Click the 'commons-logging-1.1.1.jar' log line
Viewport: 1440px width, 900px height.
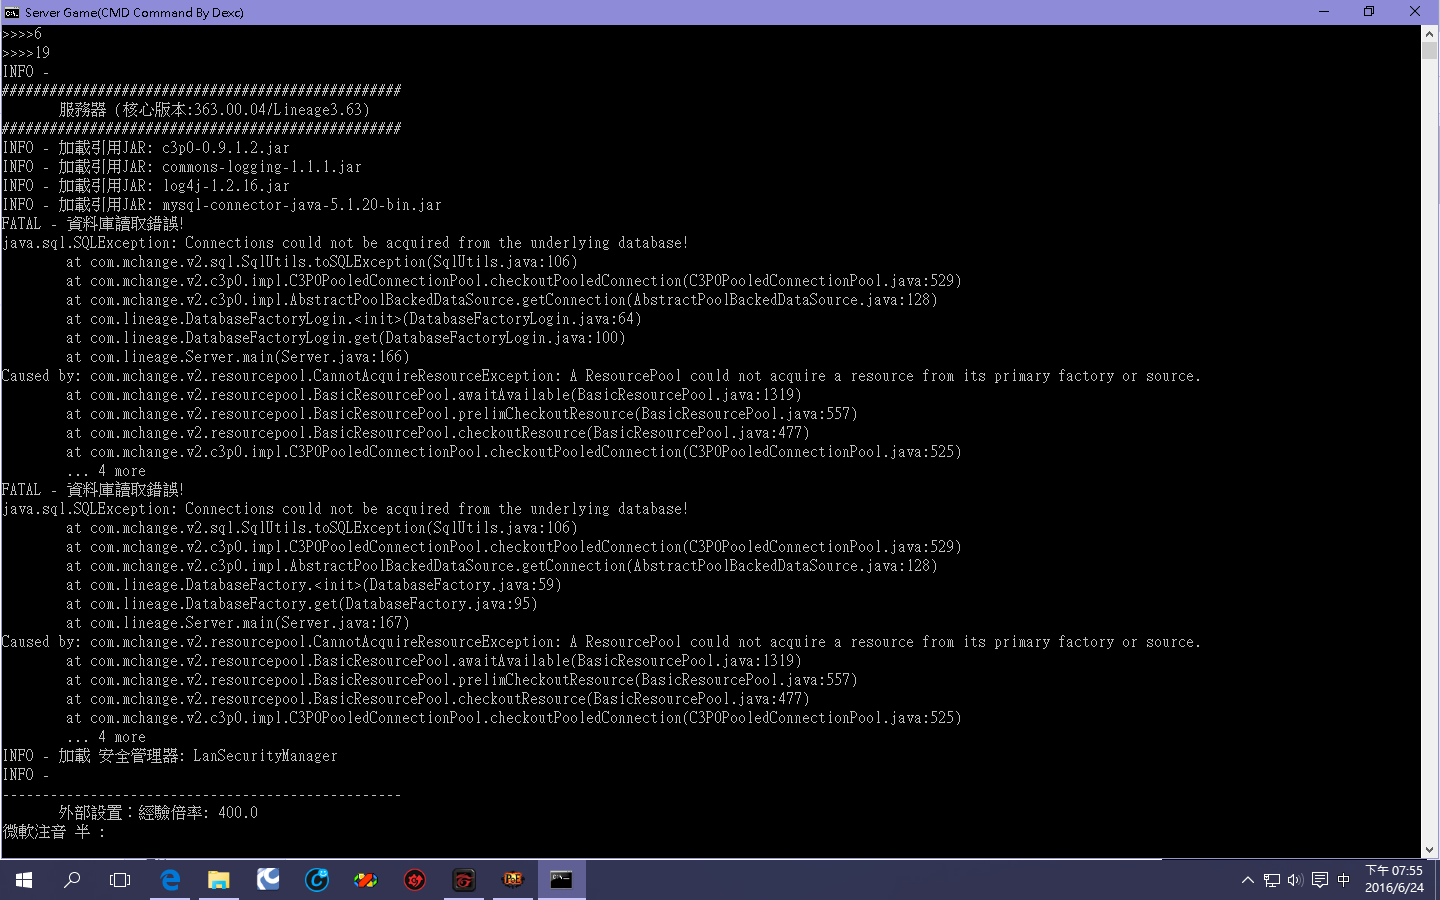[182, 167]
